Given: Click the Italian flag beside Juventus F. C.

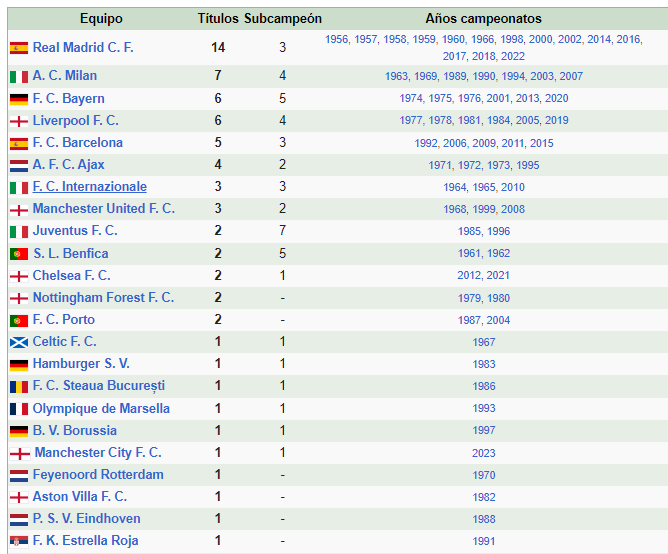Looking at the screenshot, I should (x=19, y=232).
